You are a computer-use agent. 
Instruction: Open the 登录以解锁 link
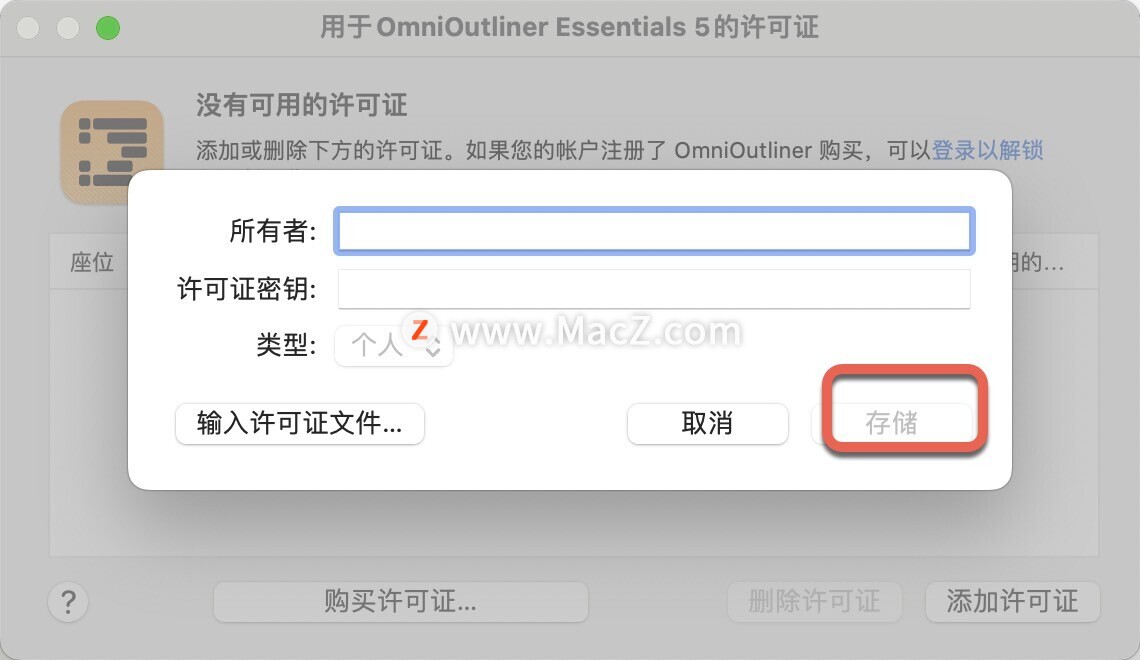coord(987,150)
